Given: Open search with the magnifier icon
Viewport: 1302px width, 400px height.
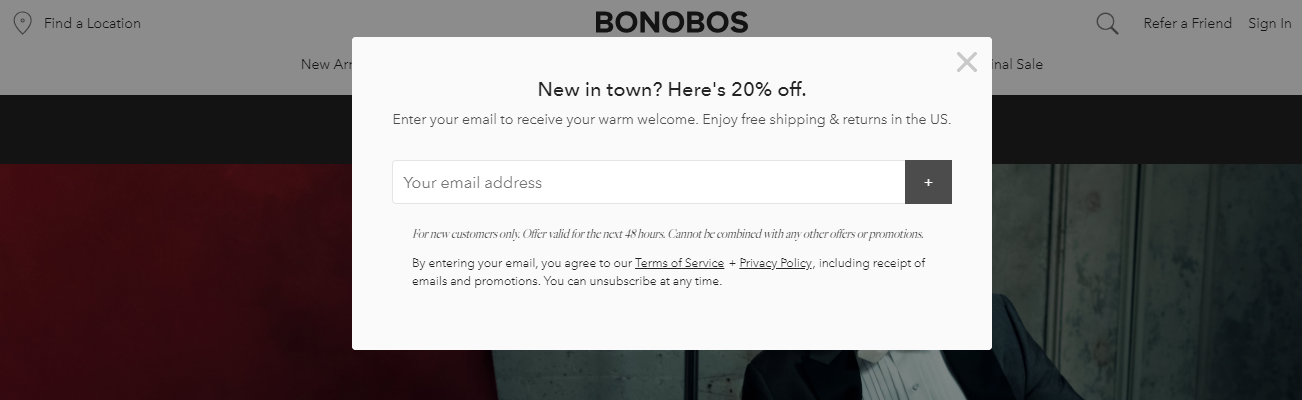Looking at the screenshot, I should point(1107,23).
